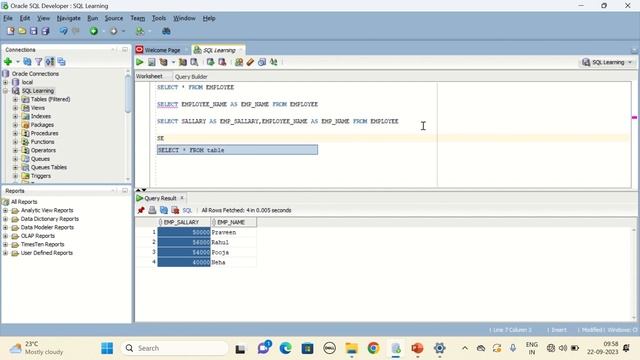Click the Run Script icon in worksheet toolbar
This screenshot has height=360, width=640.
coord(151,62)
